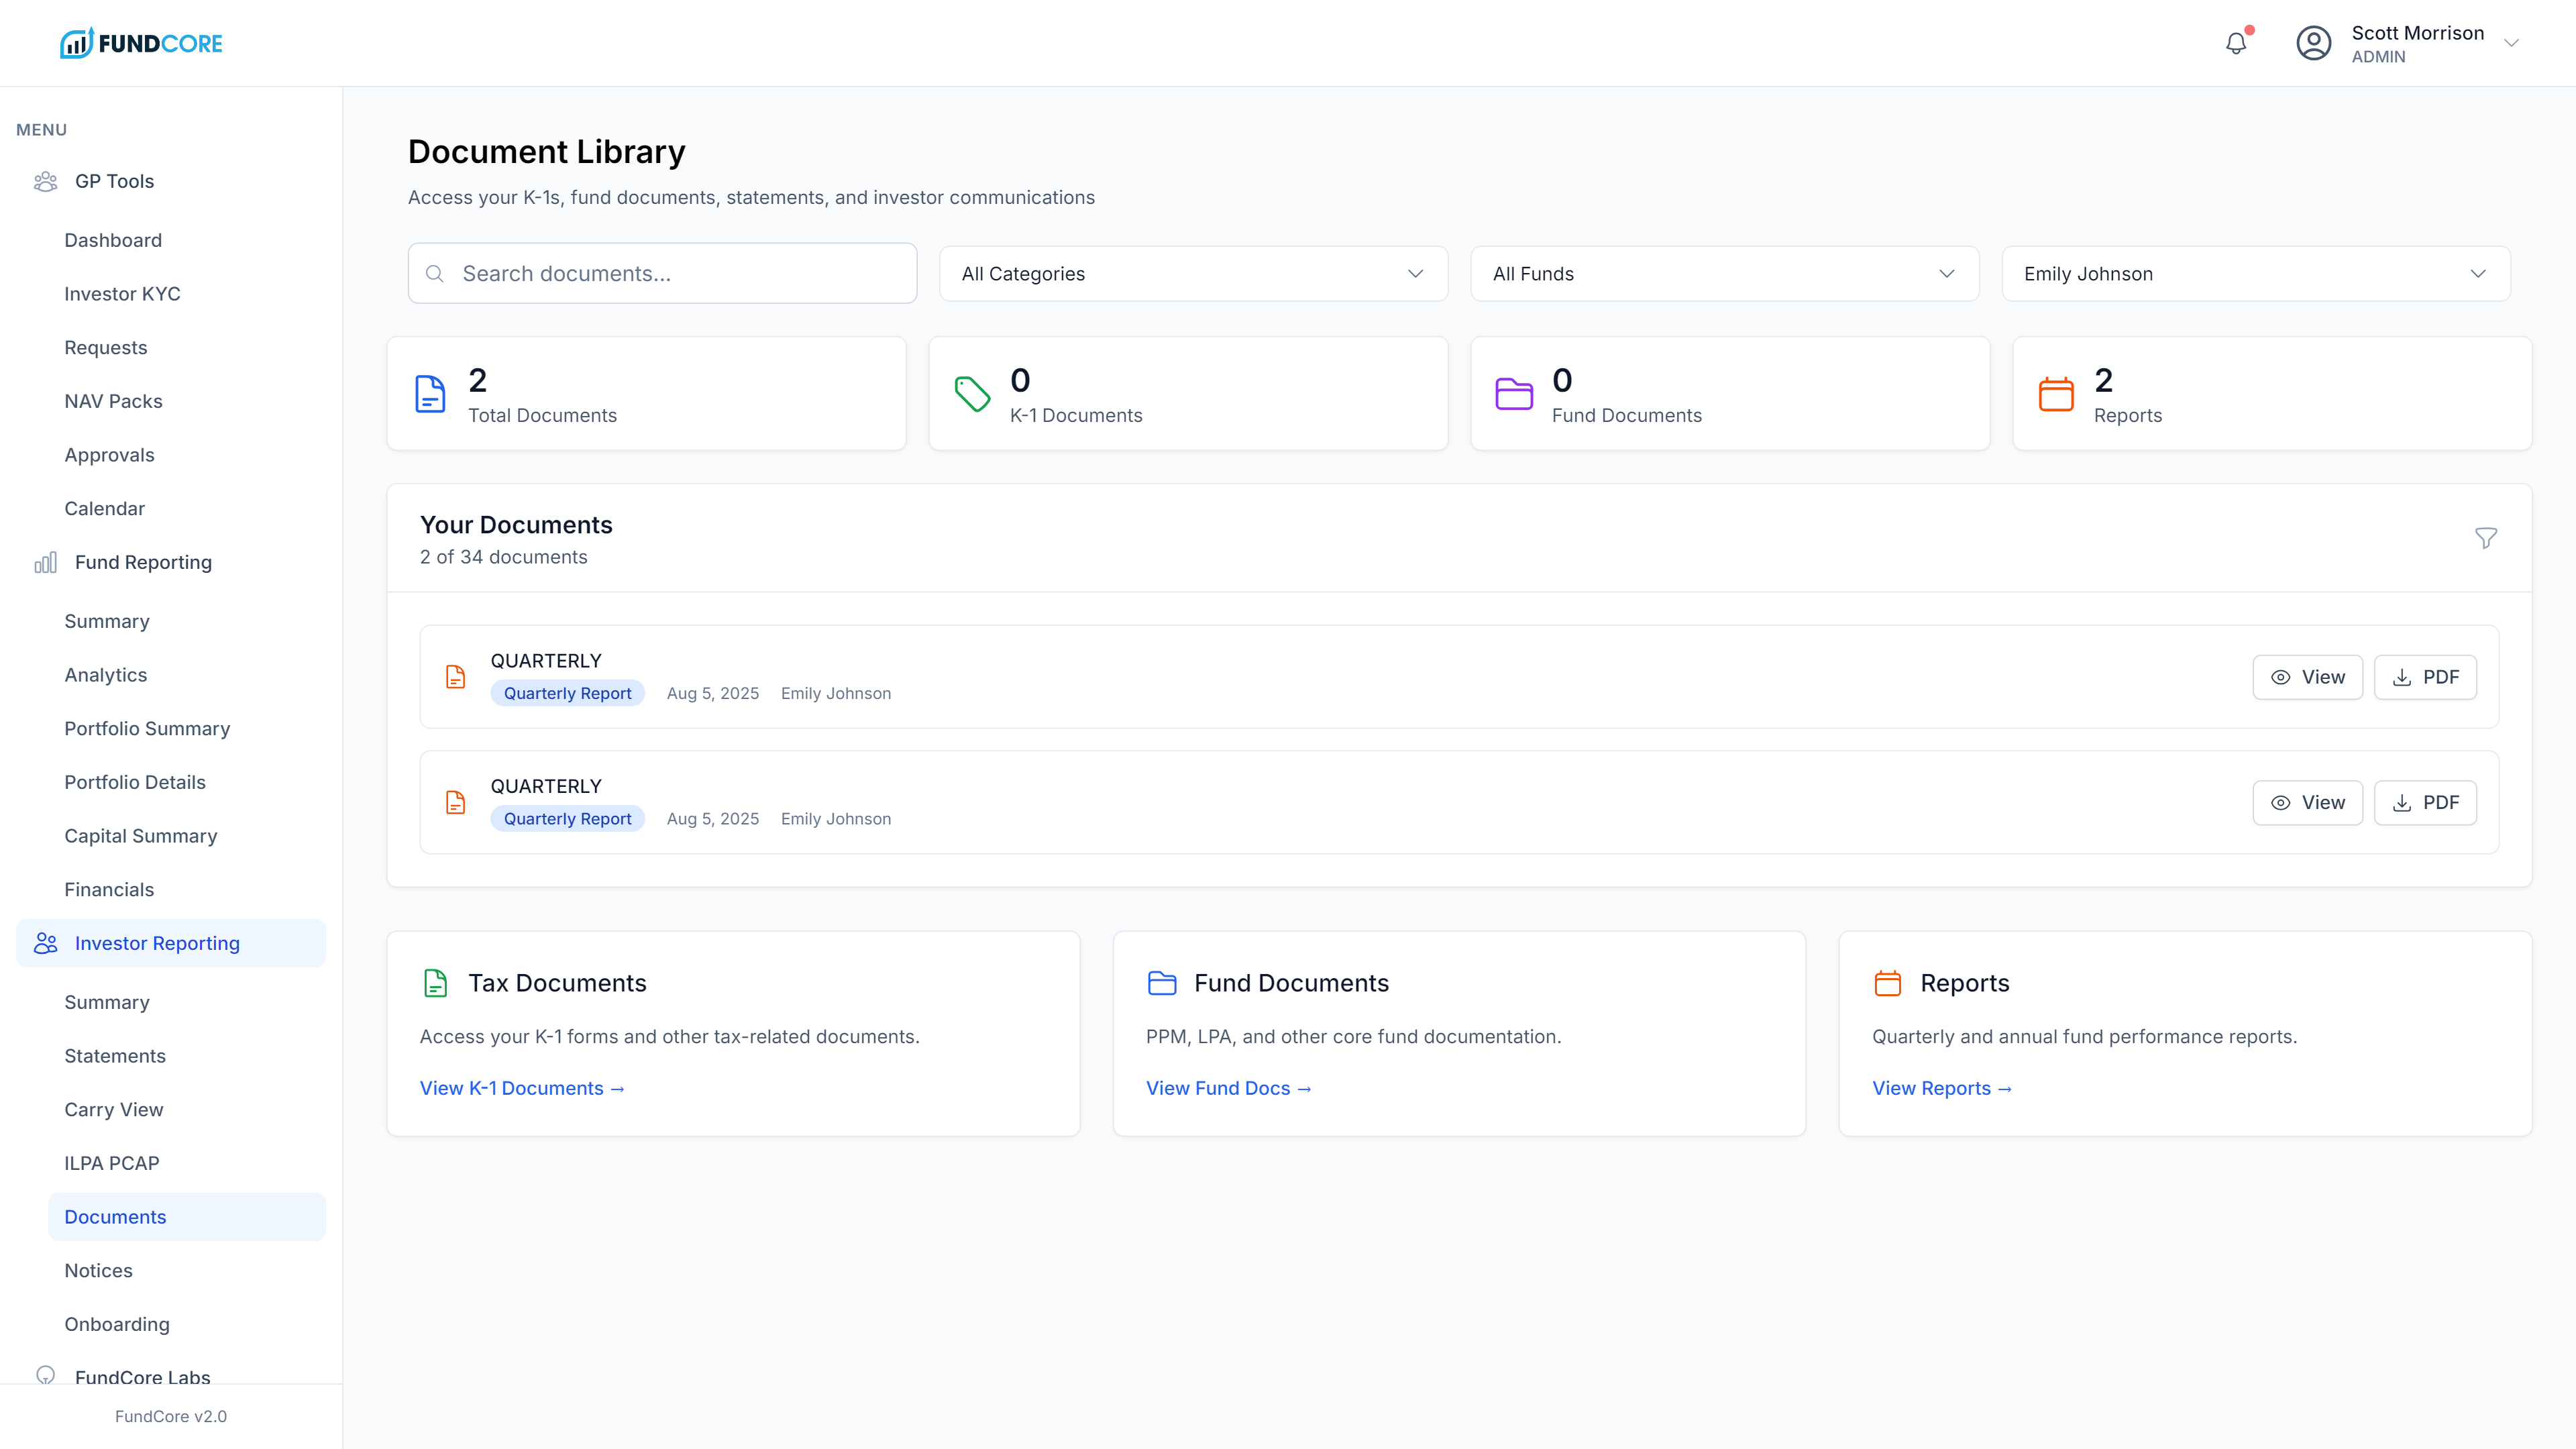Click the purple Fund Documents folder icon
The width and height of the screenshot is (2576, 1449).
(1513, 394)
